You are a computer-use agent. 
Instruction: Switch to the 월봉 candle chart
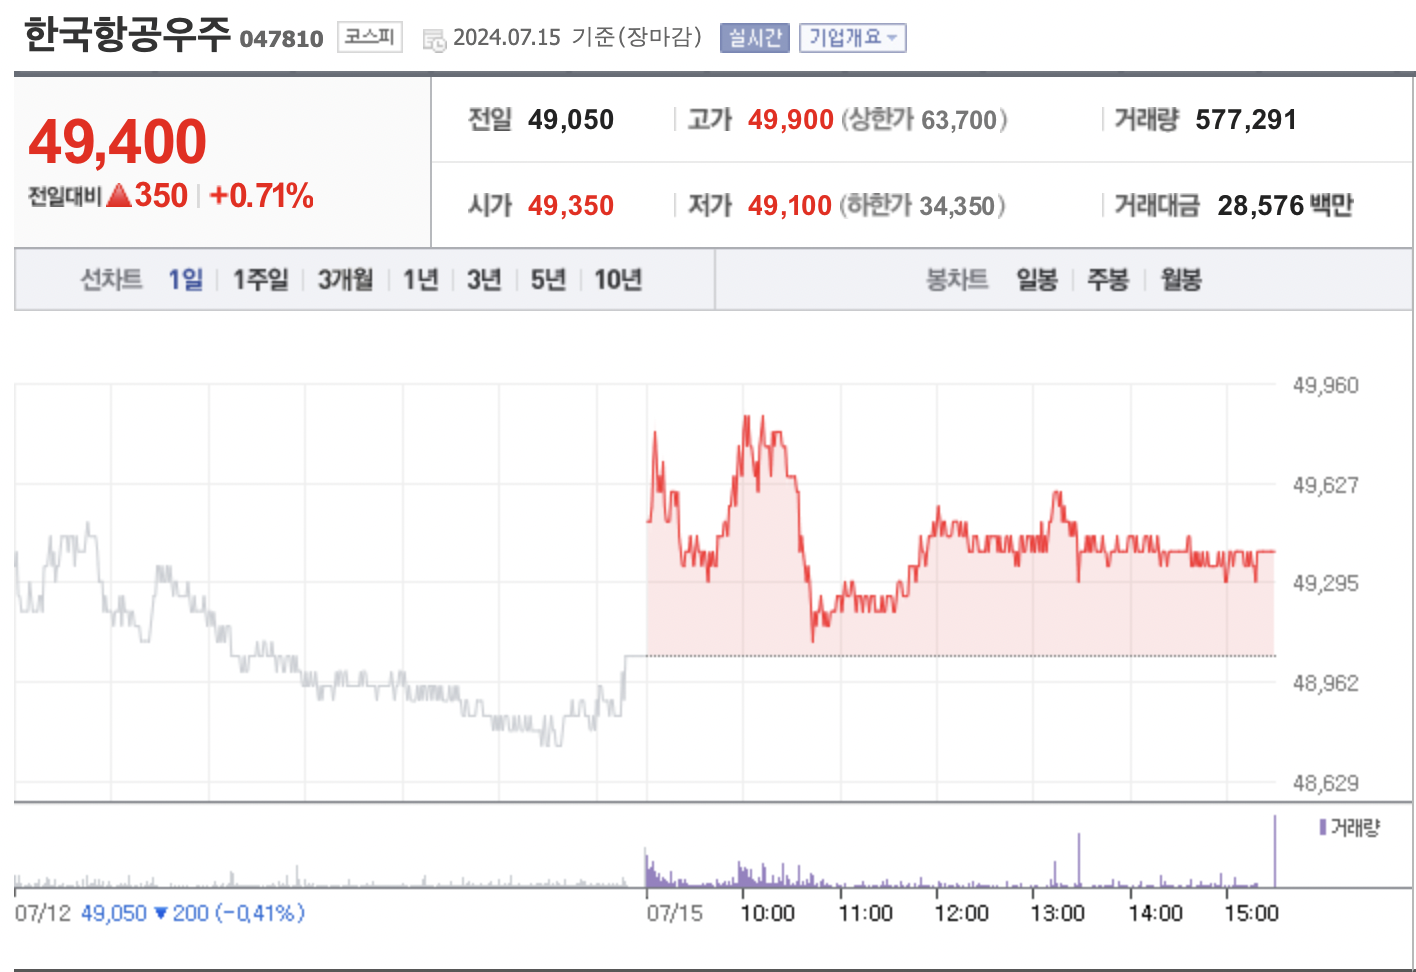point(1181,279)
